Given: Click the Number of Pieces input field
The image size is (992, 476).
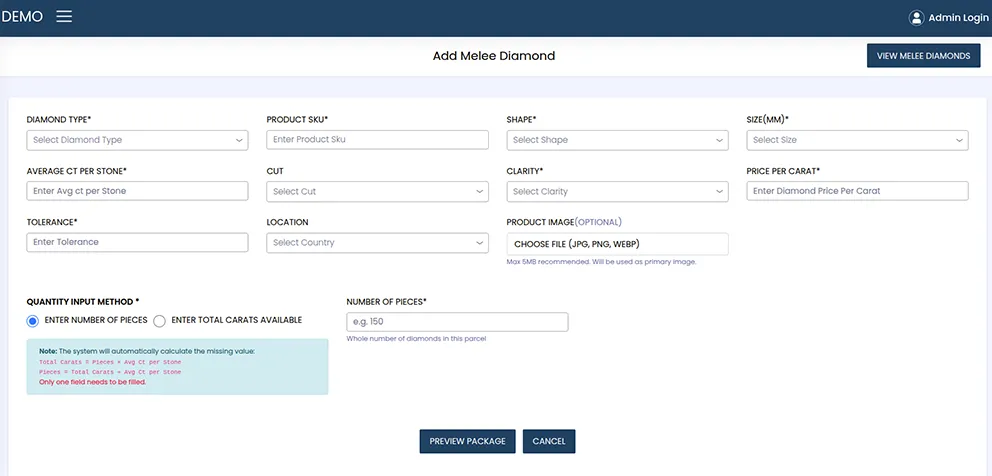Looking at the screenshot, I should pyautogui.click(x=457, y=322).
